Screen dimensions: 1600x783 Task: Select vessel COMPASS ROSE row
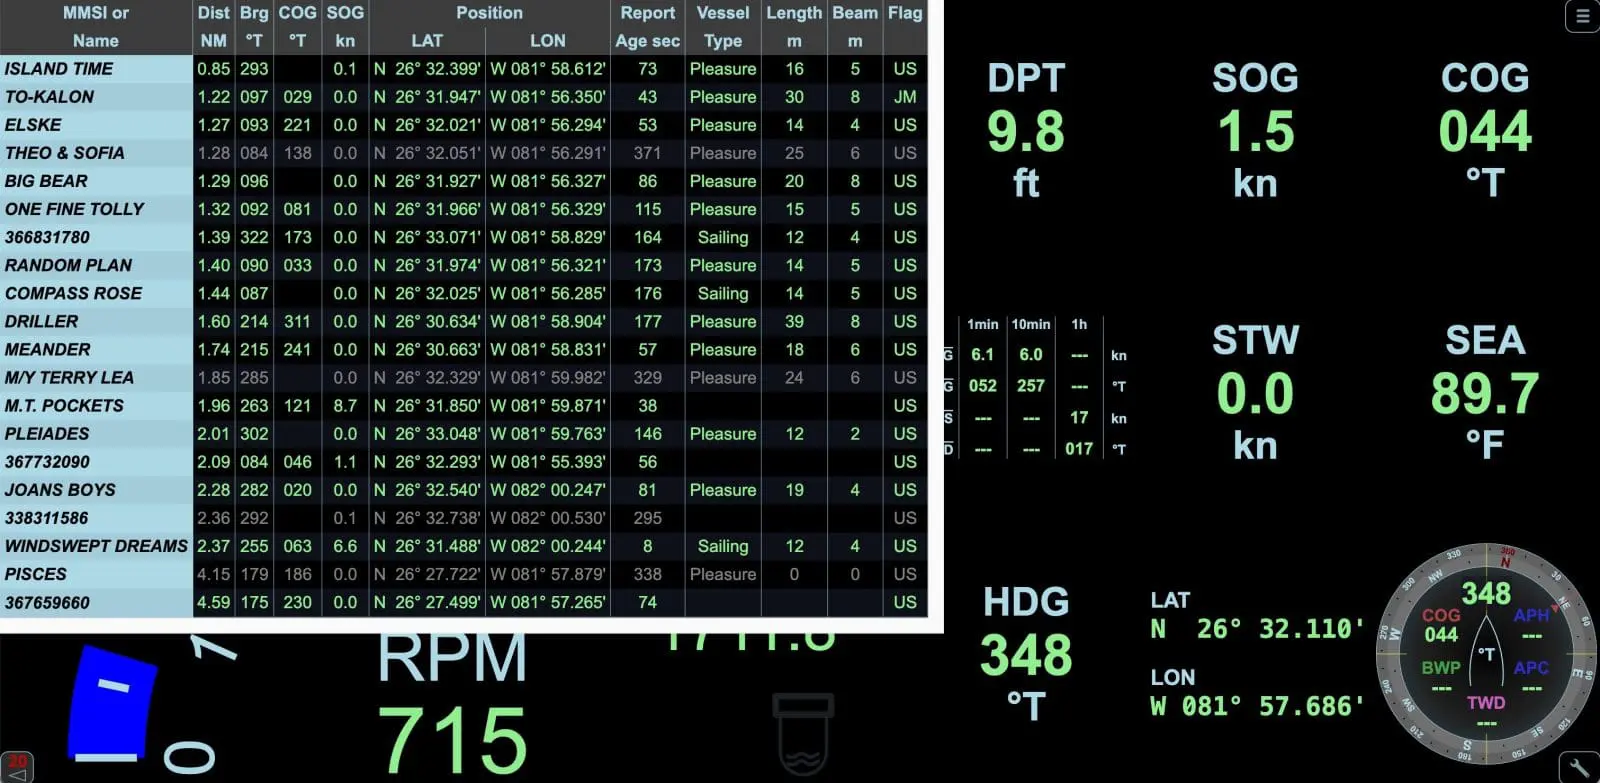[x=463, y=293]
